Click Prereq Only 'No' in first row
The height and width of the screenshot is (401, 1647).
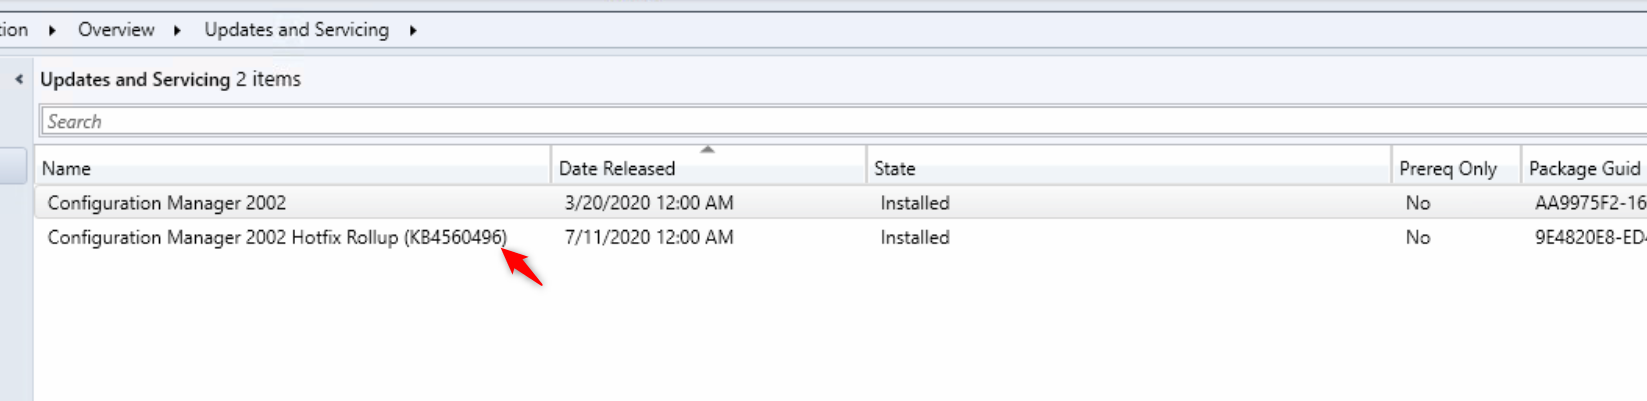1417,203
